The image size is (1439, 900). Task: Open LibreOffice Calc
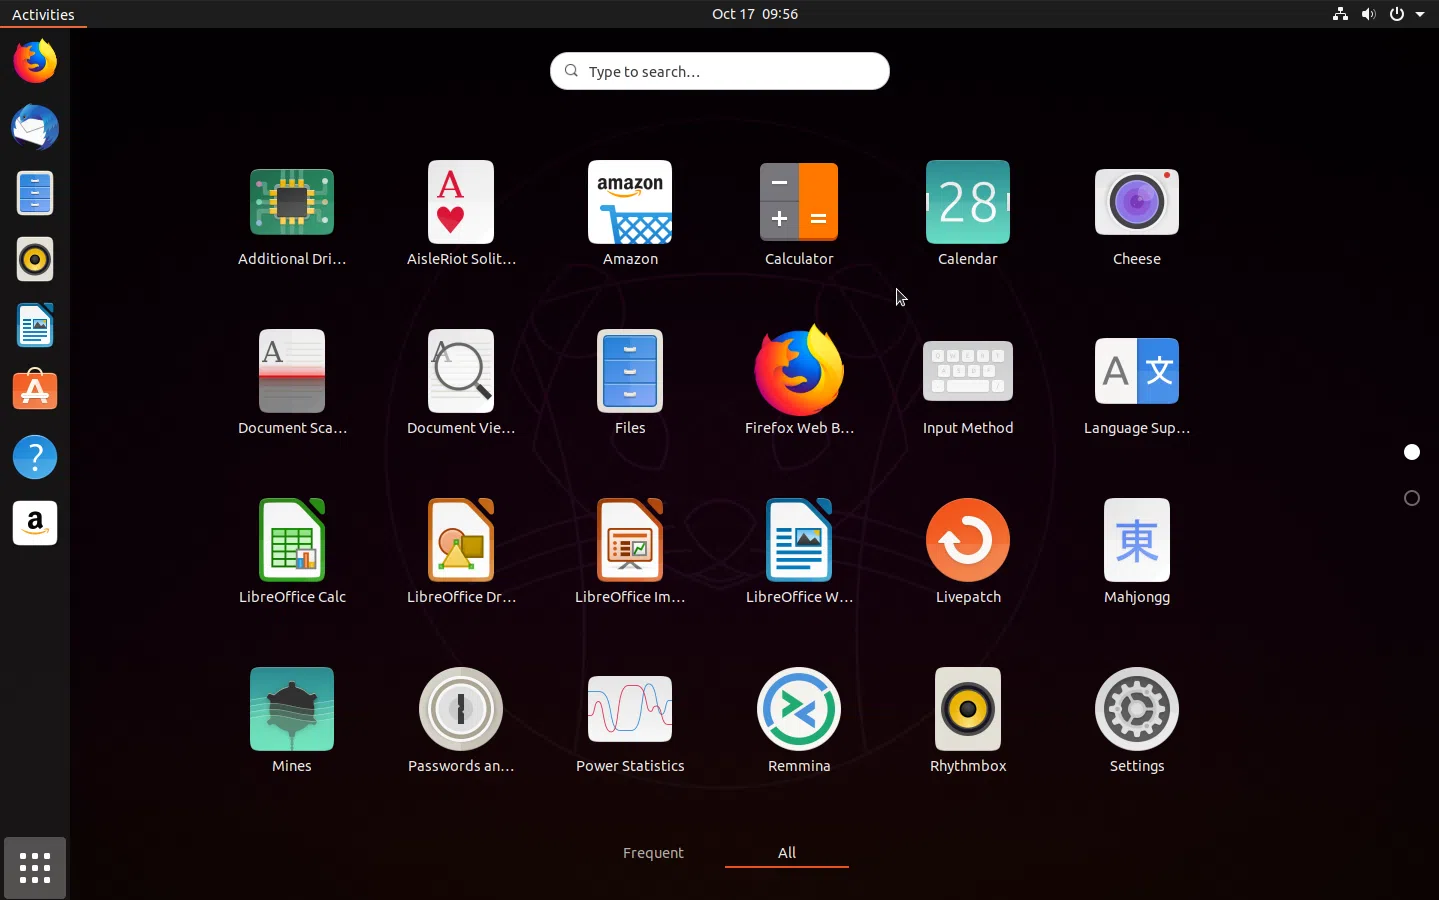(x=291, y=540)
